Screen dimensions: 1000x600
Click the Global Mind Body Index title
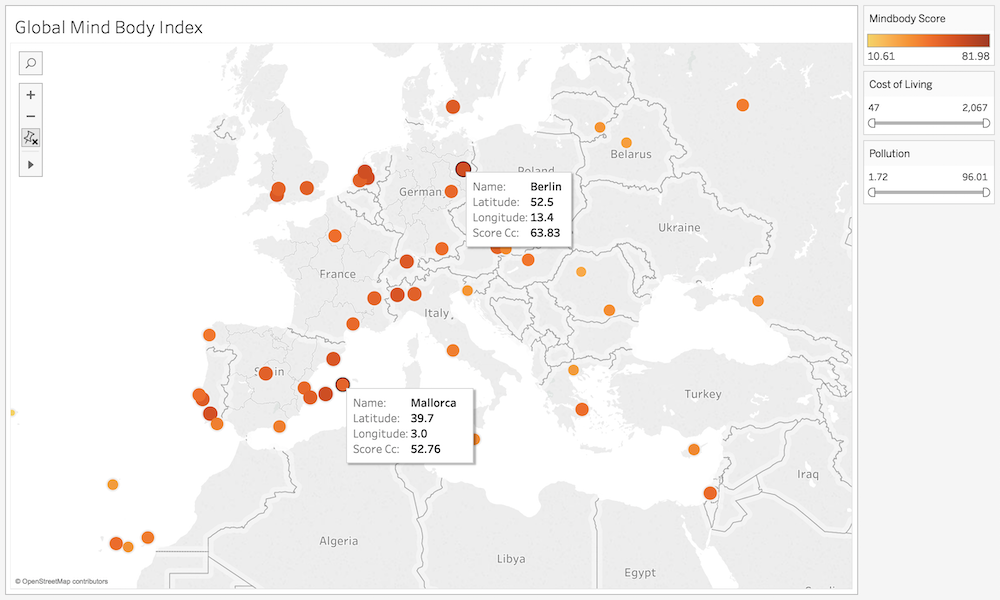(x=109, y=27)
